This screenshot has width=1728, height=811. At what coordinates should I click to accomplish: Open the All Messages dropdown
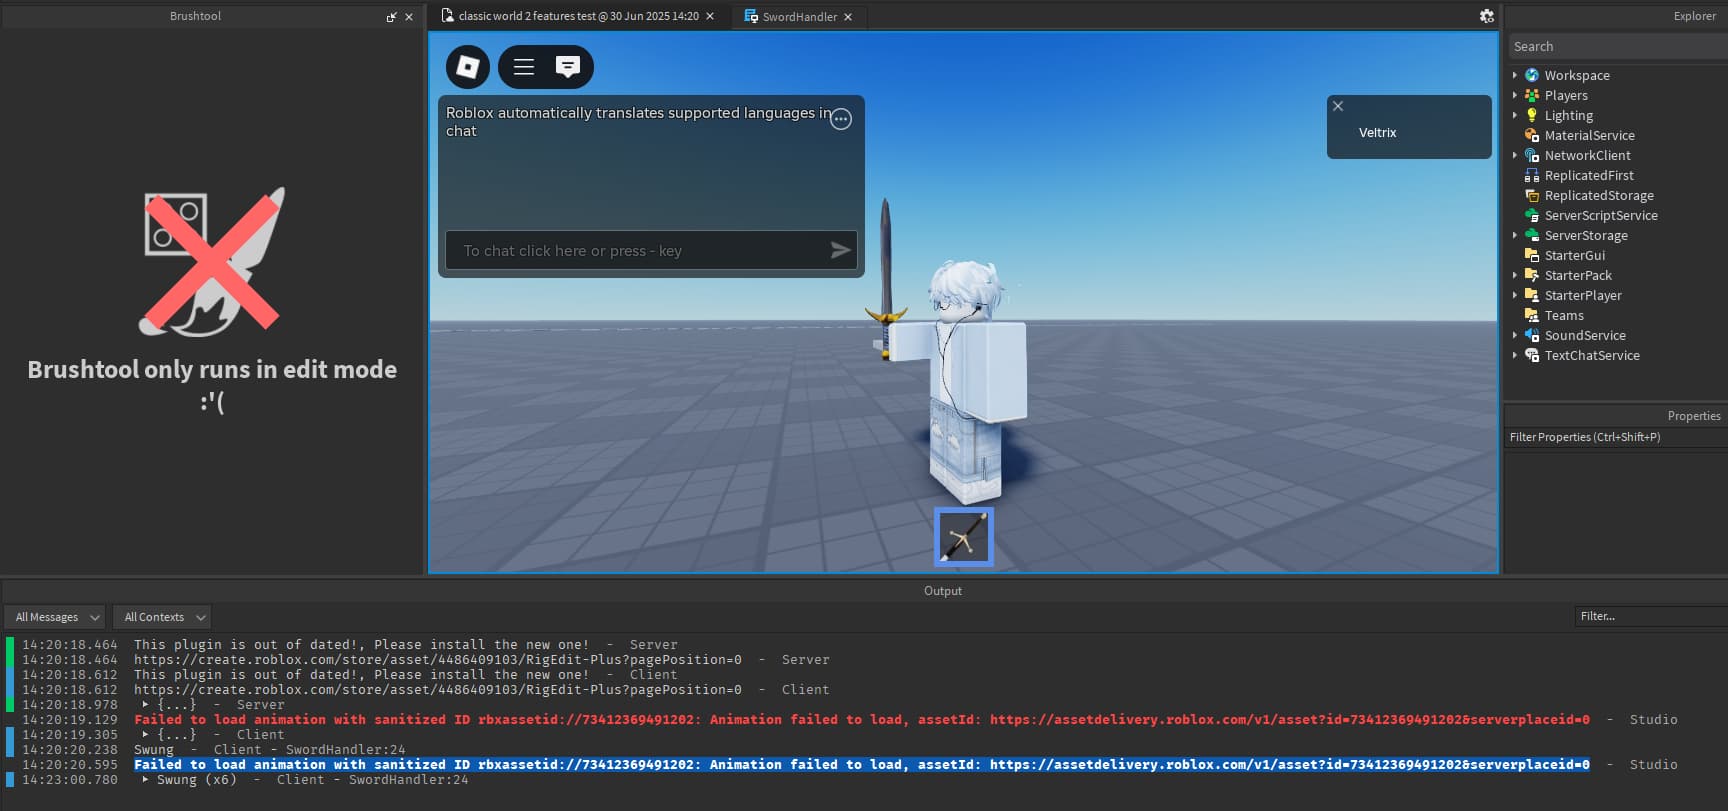click(x=55, y=617)
